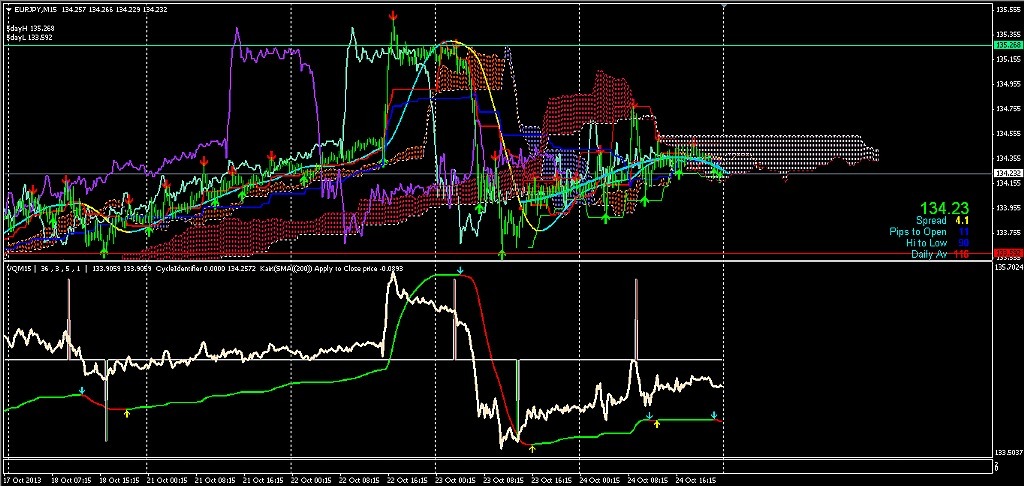
Task: Click the 22 Oct 08:15 time label
Action: (x=359, y=479)
